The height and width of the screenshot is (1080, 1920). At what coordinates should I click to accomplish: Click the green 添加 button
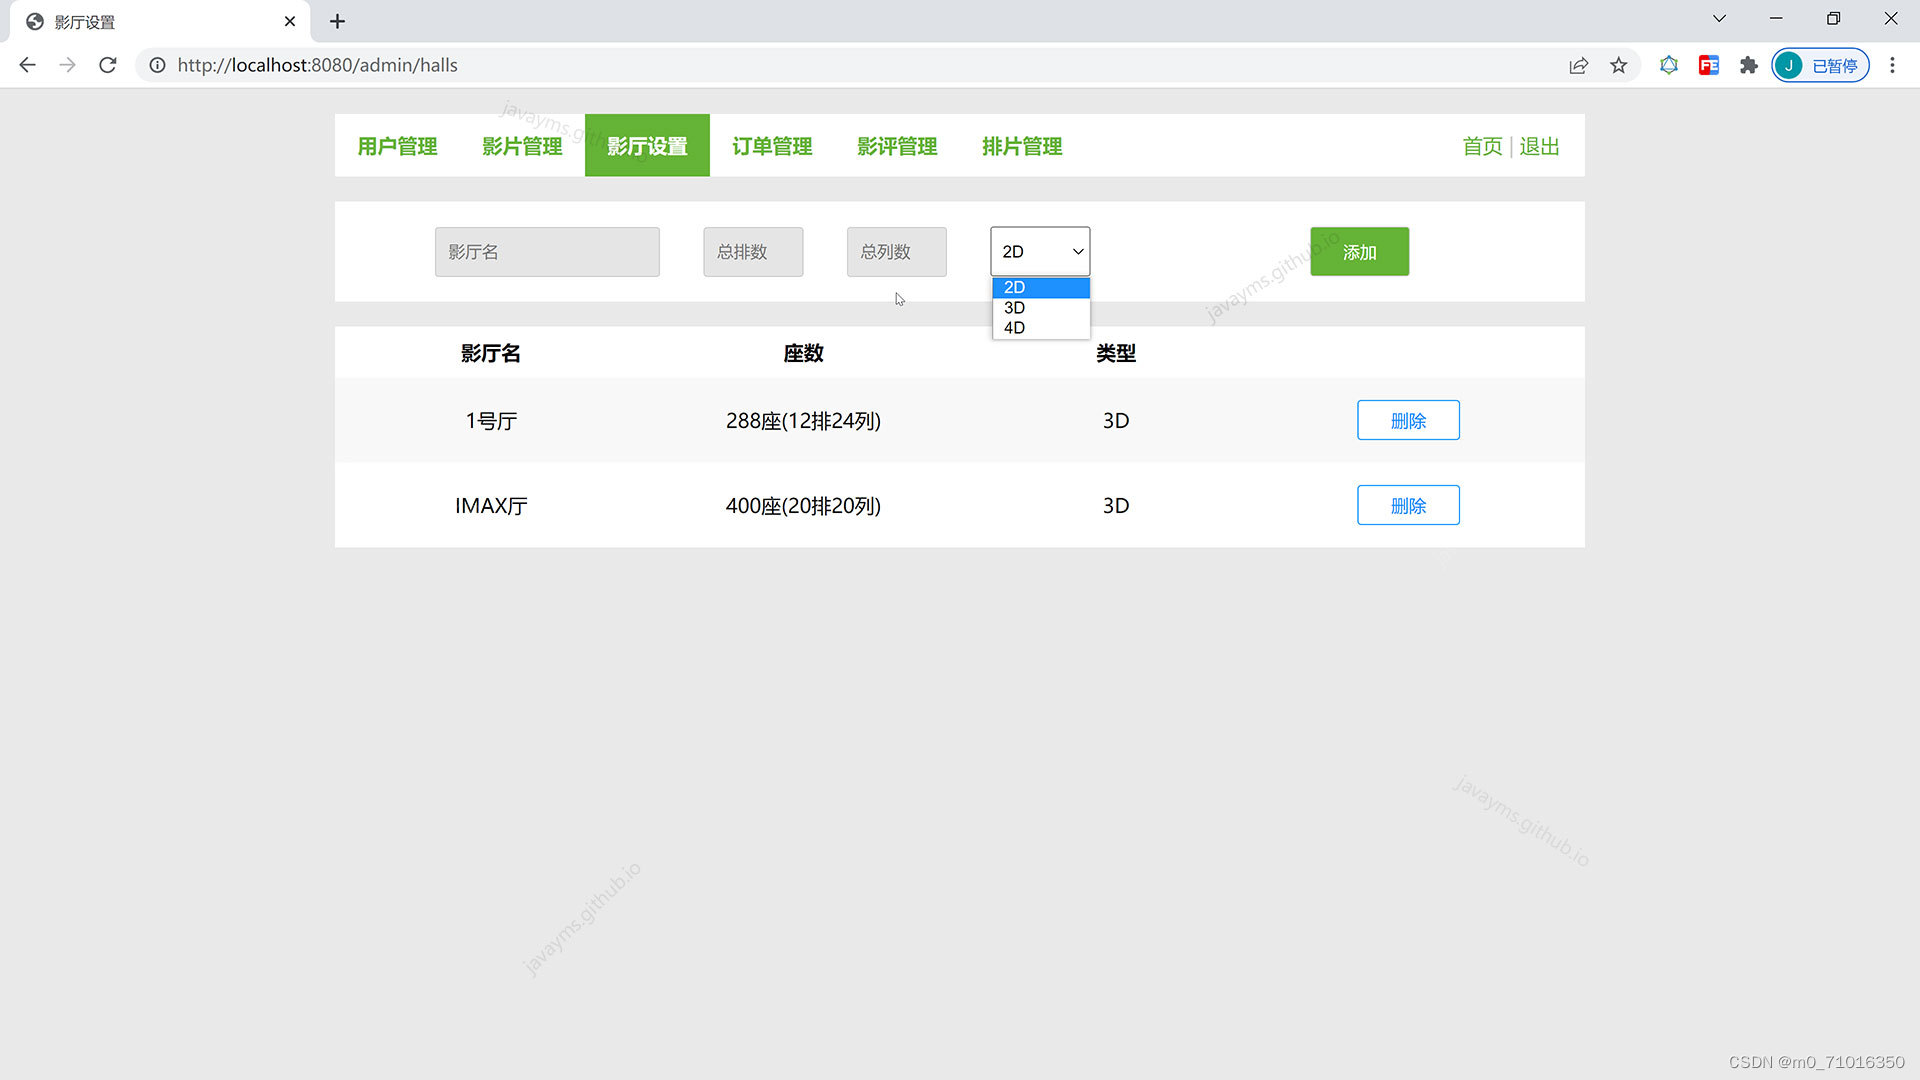tap(1360, 252)
